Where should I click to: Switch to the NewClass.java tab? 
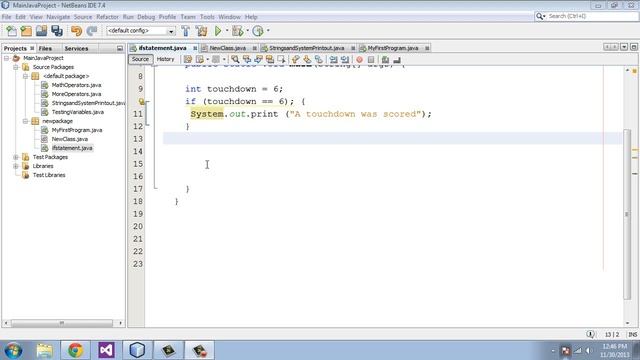point(228,48)
